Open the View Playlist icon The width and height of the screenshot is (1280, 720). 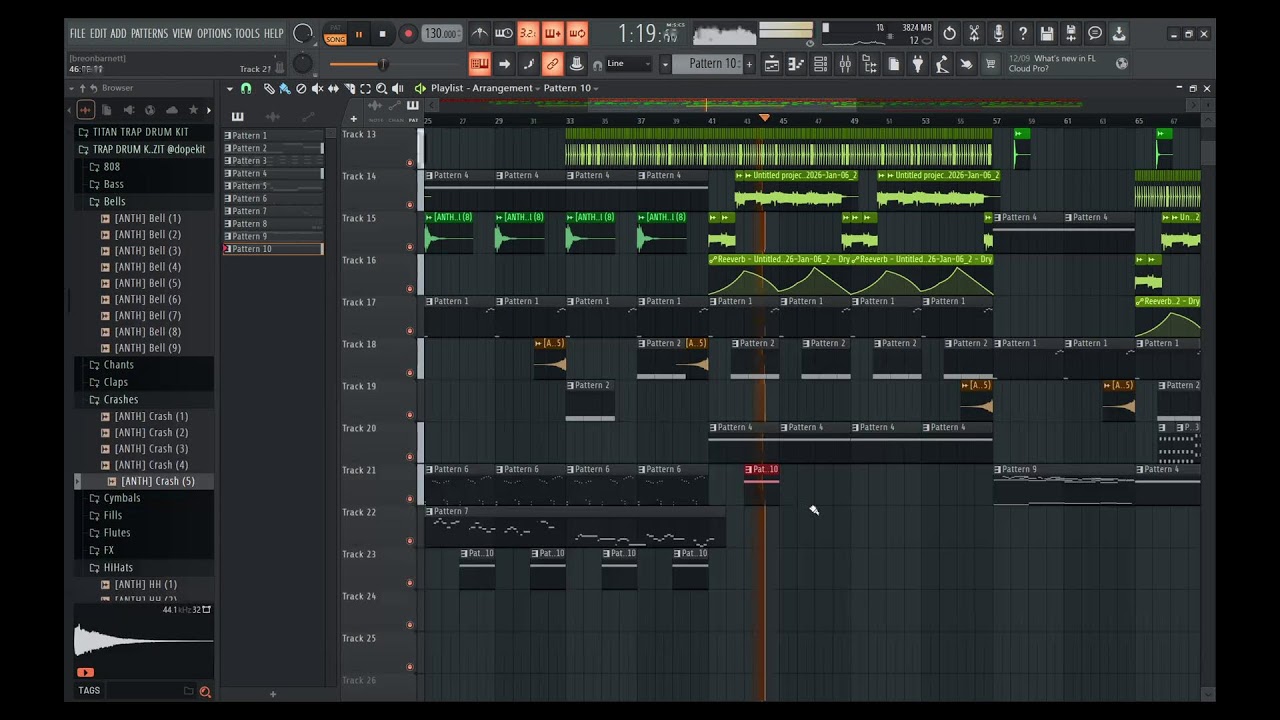click(772, 64)
